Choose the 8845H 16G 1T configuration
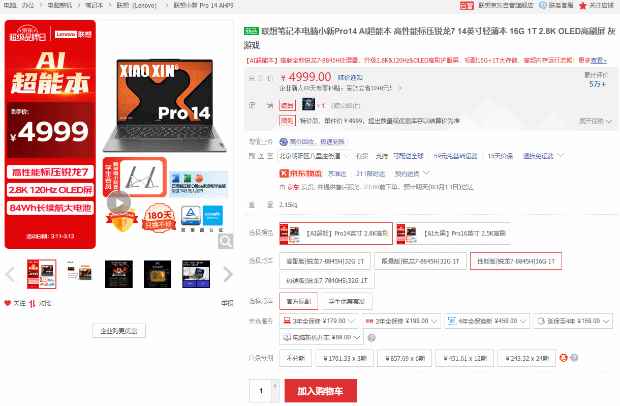Viewport: 620px width, 406px height. pos(516,261)
